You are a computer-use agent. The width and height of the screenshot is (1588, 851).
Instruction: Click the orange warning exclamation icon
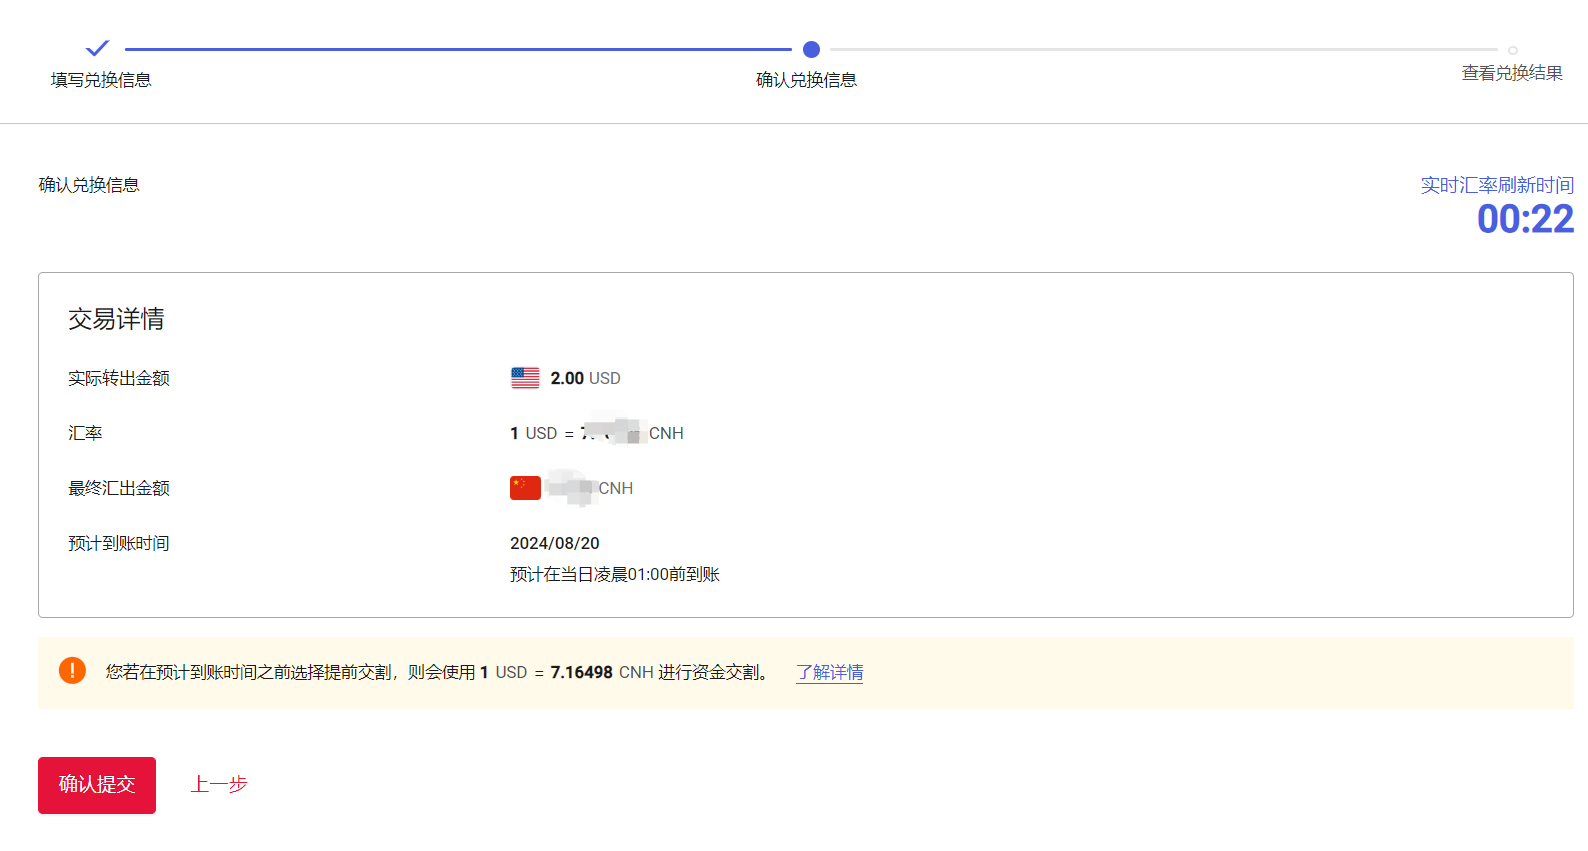point(72,671)
